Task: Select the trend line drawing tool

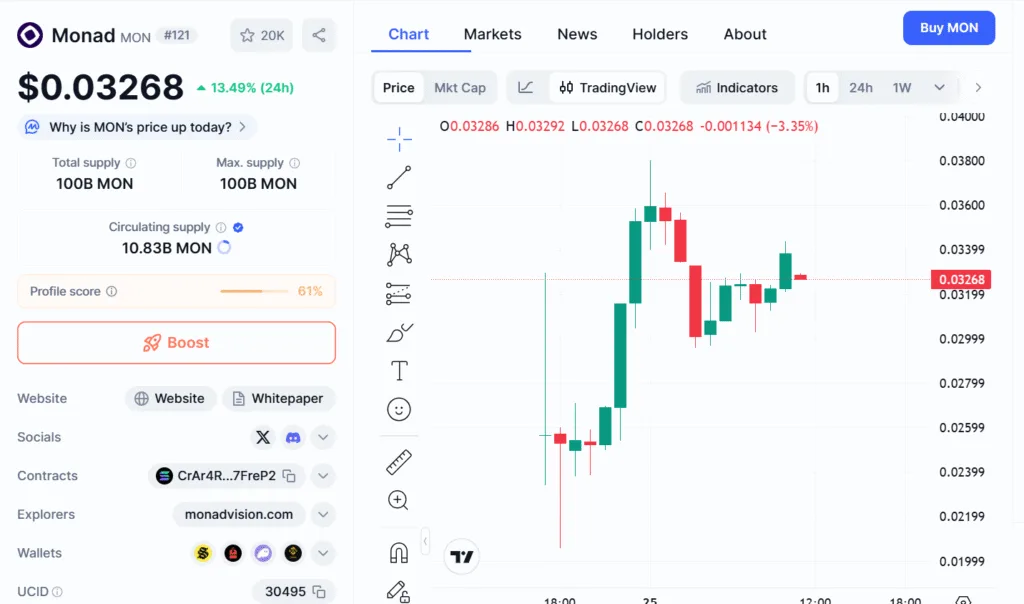Action: click(399, 177)
